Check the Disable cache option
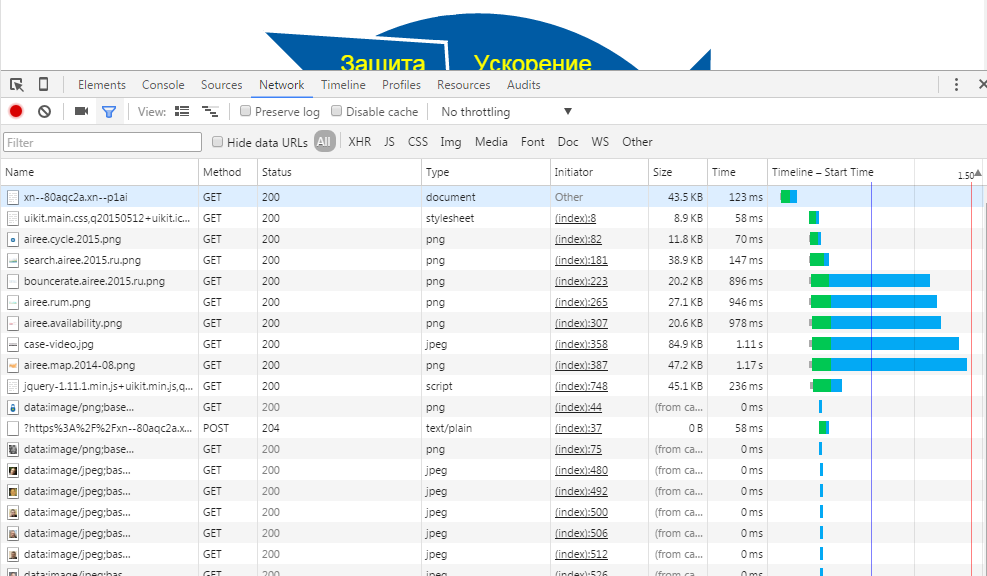This screenshot has height=576, width=987. 337,112
